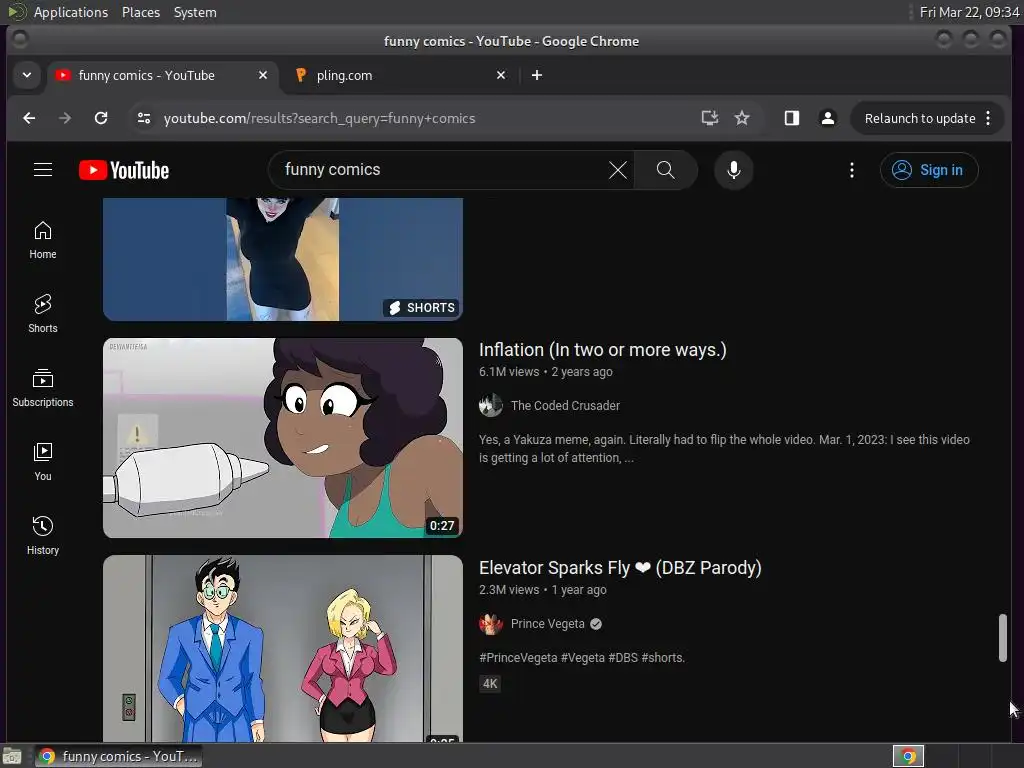Image resolution: width=1024 pixels, height=768 pixels.
Task: Click the install app icon in address bar
Action: click(x=709, y=118)
